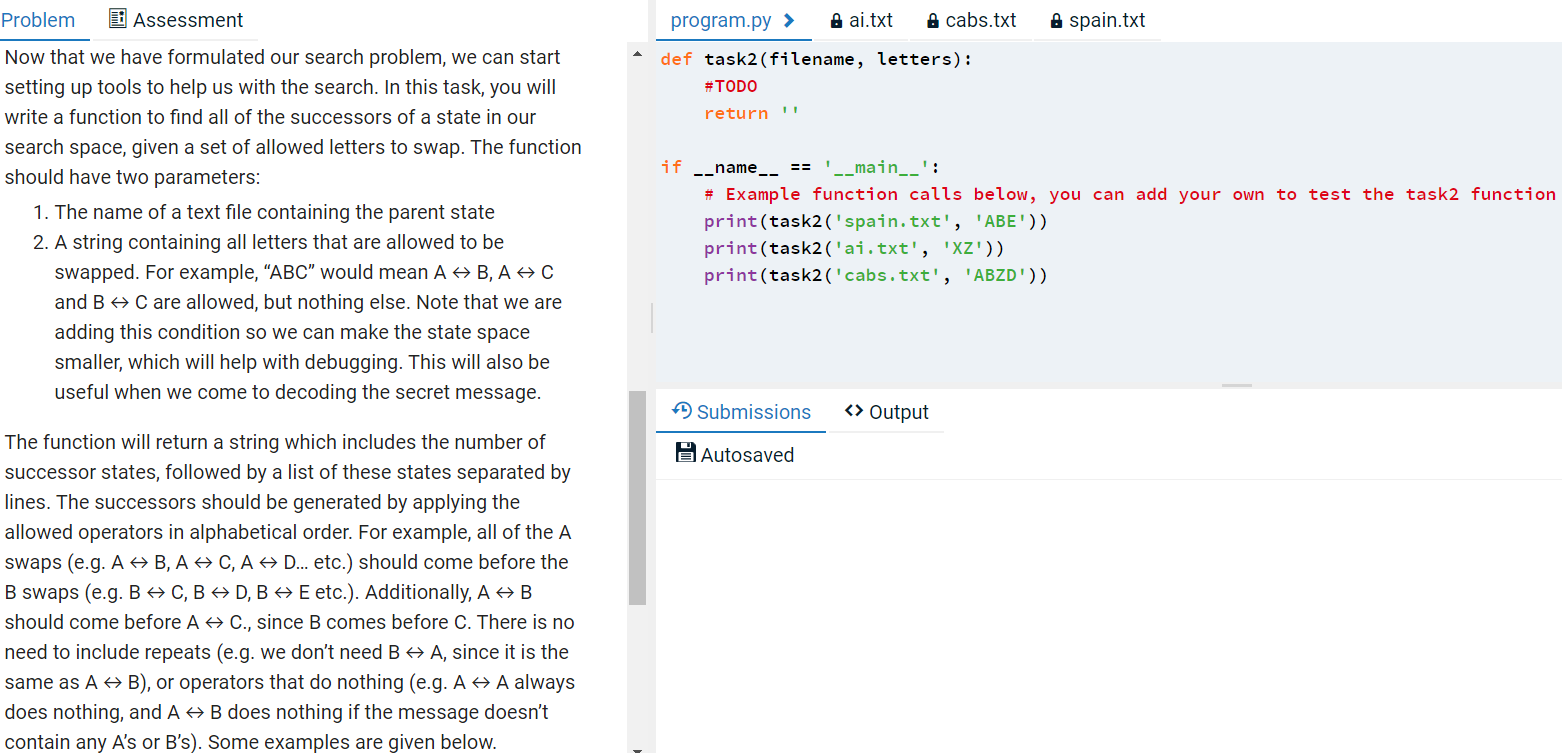Click the lock icon on cabs.txt tab
1562x753 pixels.
coord(932,19)
